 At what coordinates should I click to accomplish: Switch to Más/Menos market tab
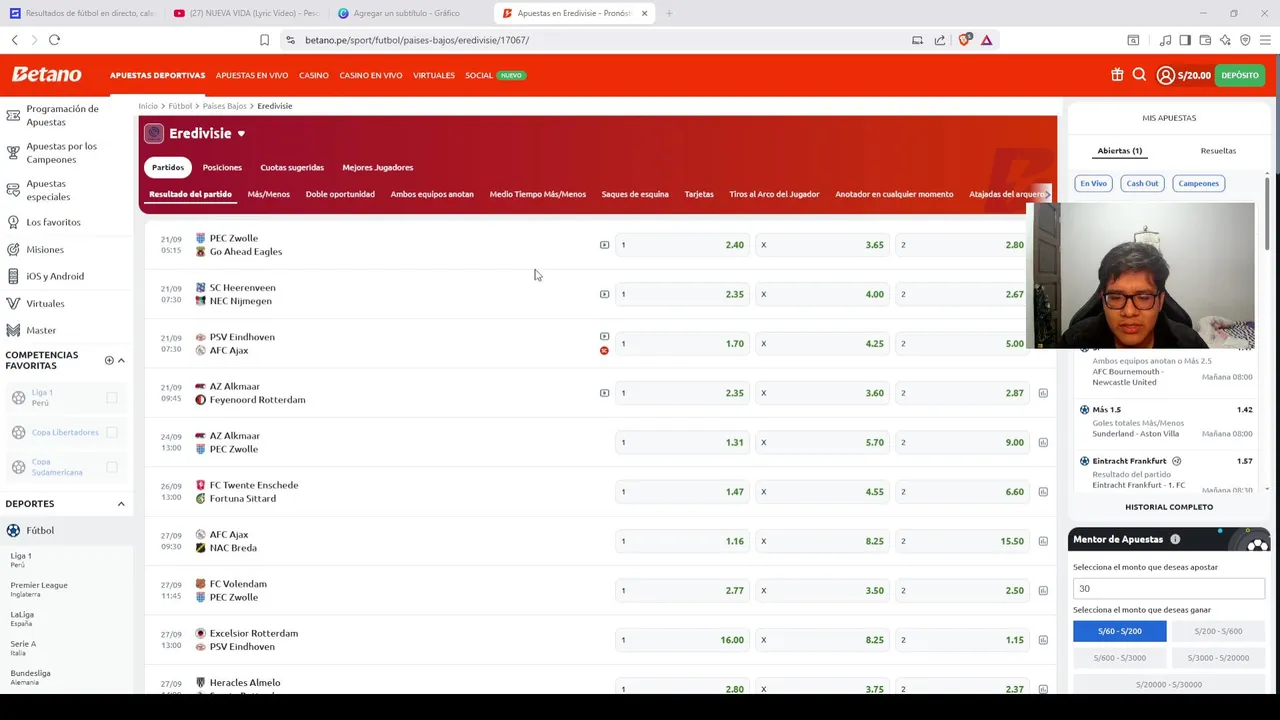268,194
